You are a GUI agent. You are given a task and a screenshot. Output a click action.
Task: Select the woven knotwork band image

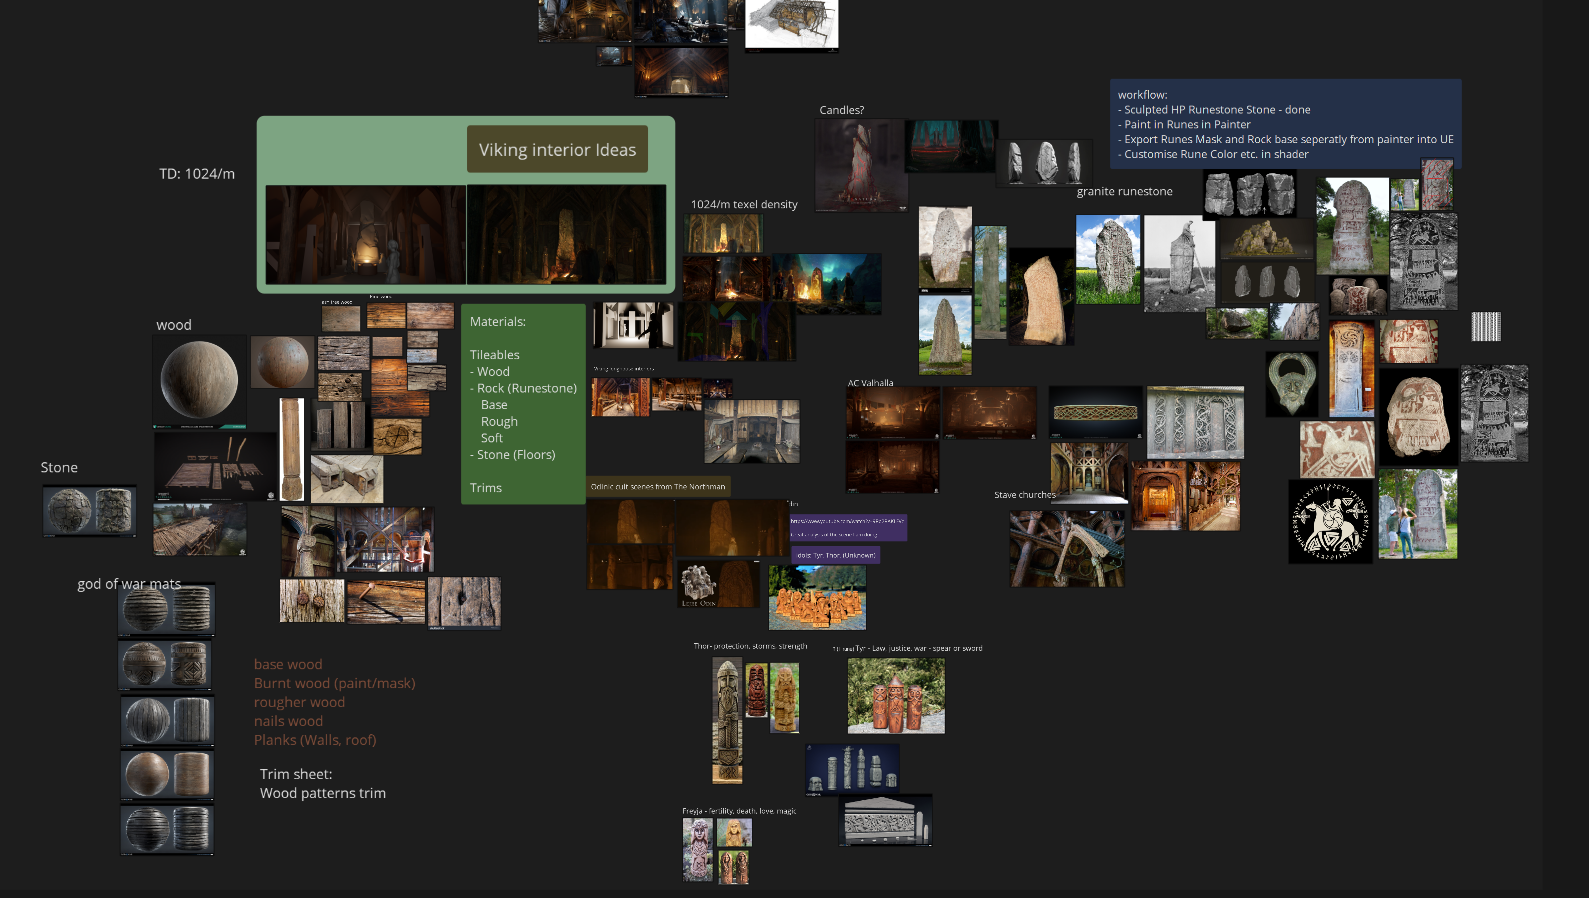(1095, 412)
